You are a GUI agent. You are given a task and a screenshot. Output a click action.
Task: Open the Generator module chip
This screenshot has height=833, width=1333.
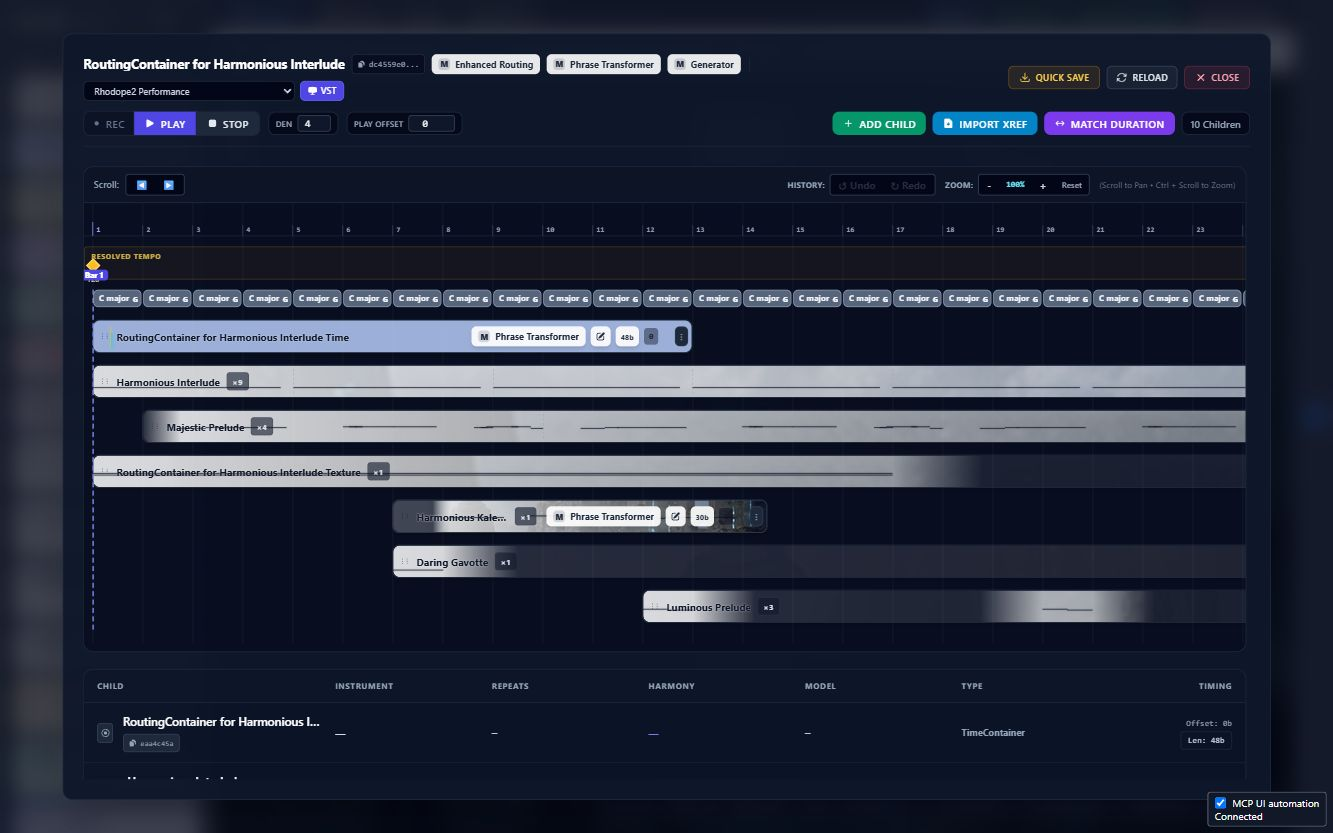(x=704, y=65)
